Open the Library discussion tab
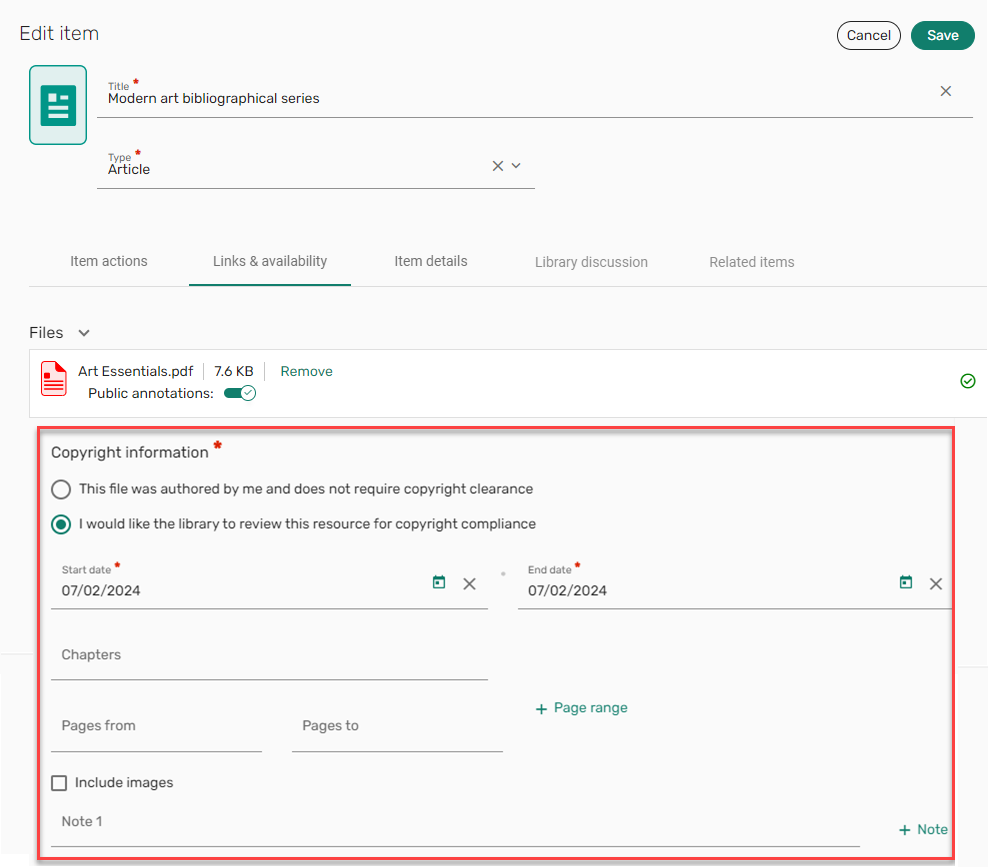The width and height of the screenshot is (988, 867). 591,262
